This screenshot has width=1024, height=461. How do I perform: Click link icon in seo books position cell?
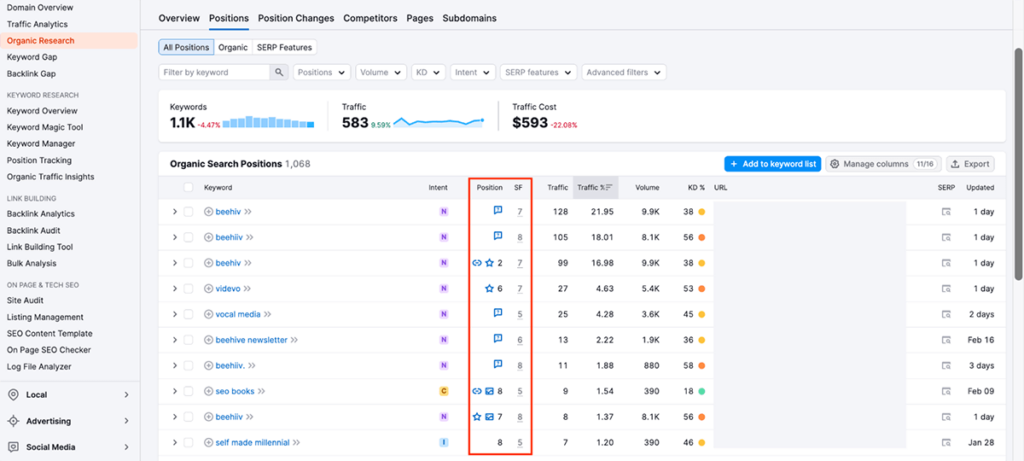(x=477, y=391)
